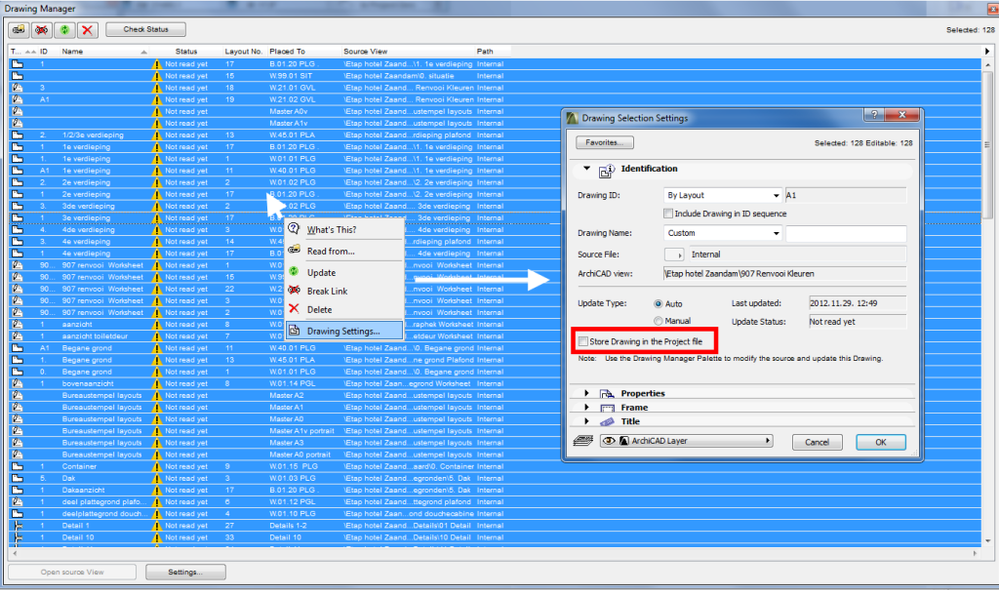Click the red X Delete toolbar icon

[87, 30]
